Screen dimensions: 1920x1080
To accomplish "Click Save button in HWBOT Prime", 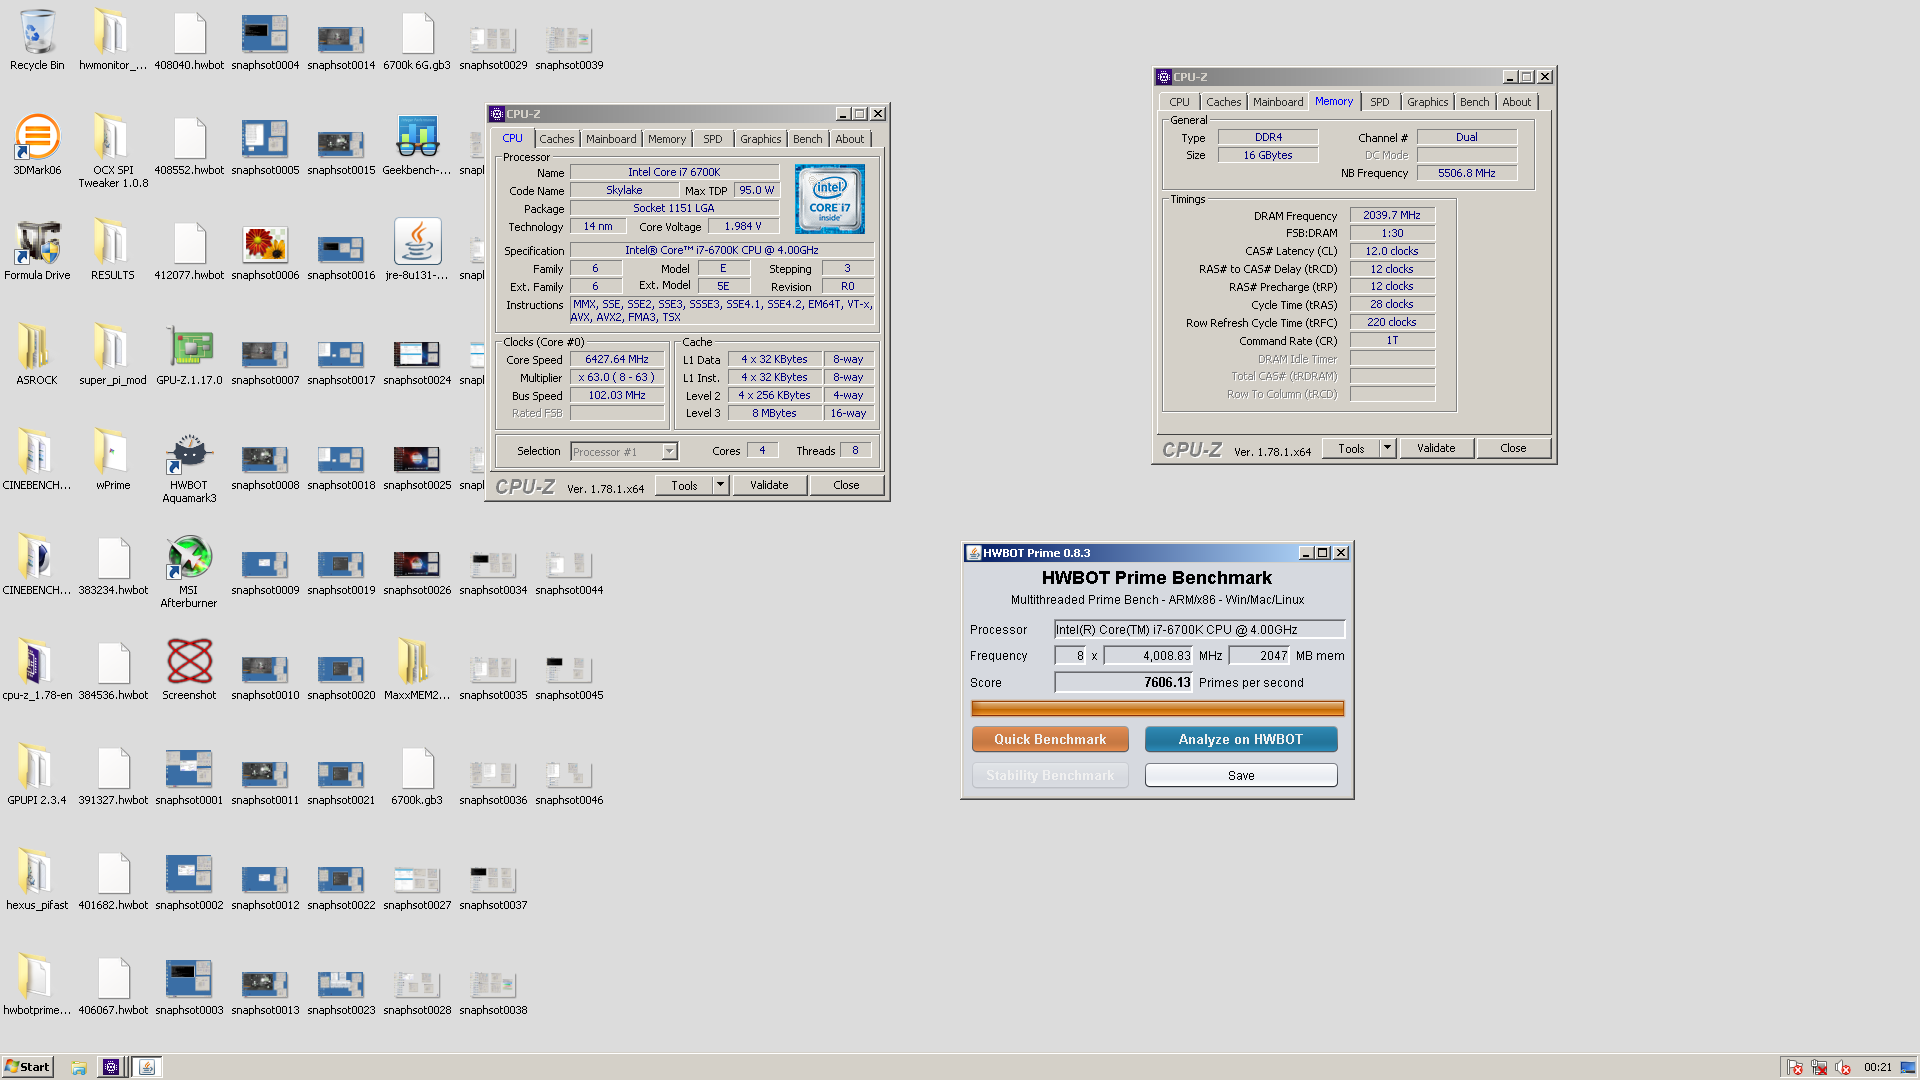I will click(1241, 775).
